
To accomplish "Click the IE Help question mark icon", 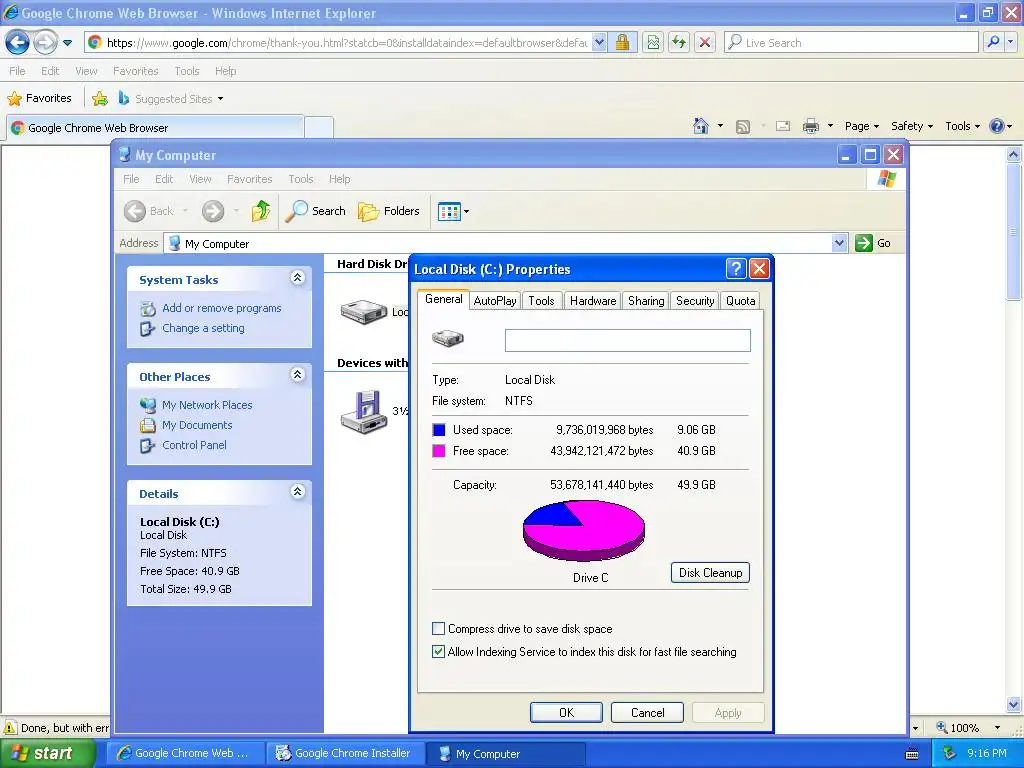I will coord(997,126).
